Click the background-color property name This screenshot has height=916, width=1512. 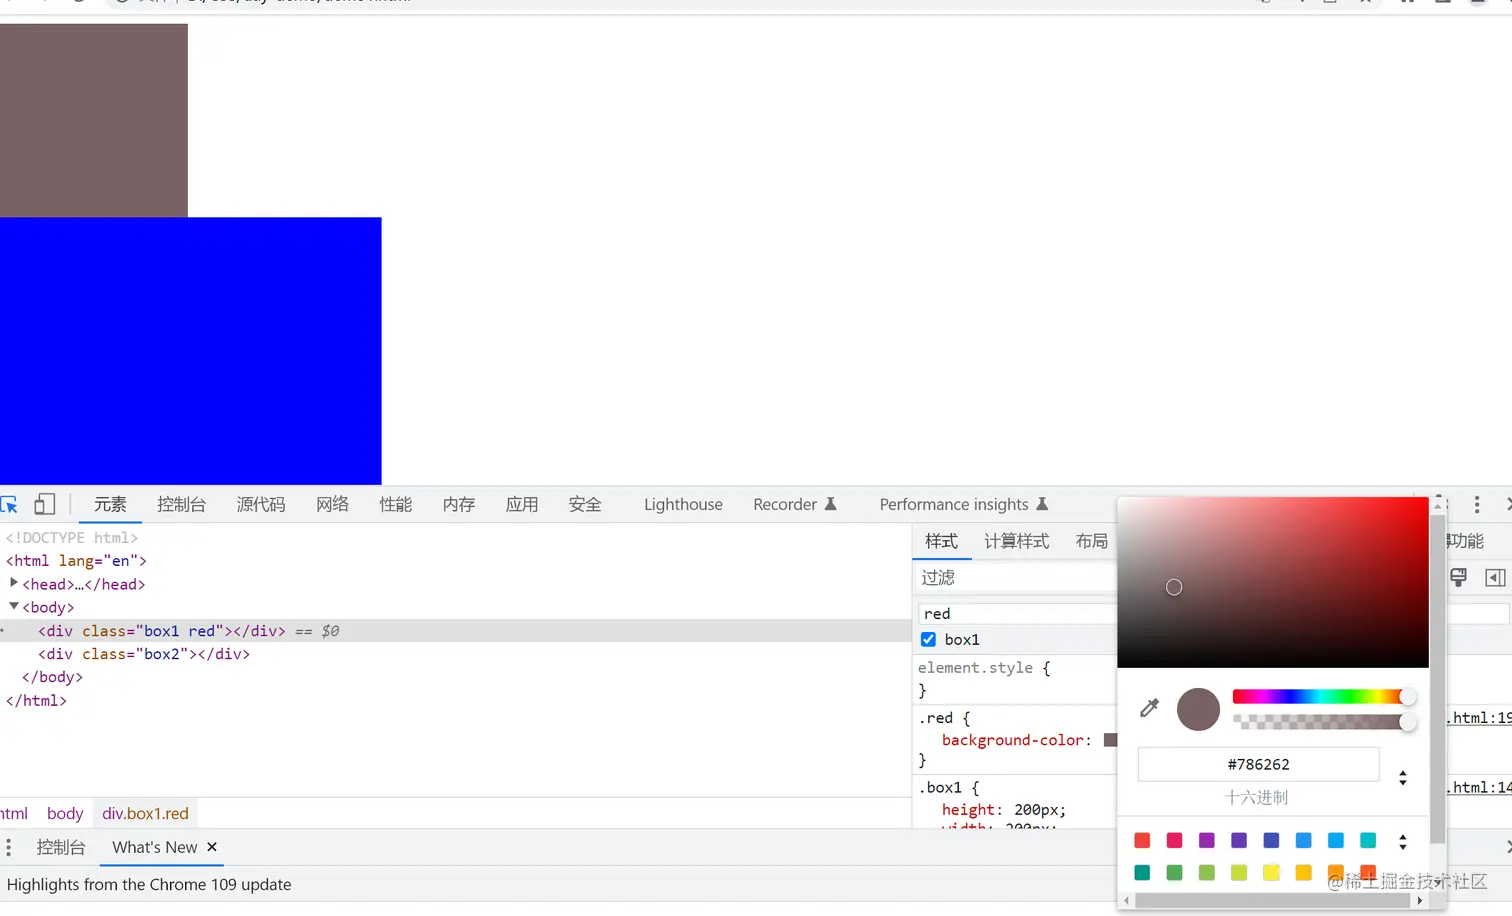point(1012,740)
